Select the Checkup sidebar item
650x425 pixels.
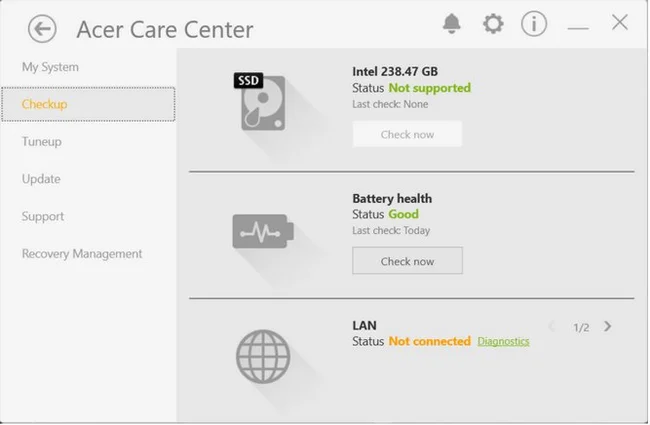tap(88, 104)
